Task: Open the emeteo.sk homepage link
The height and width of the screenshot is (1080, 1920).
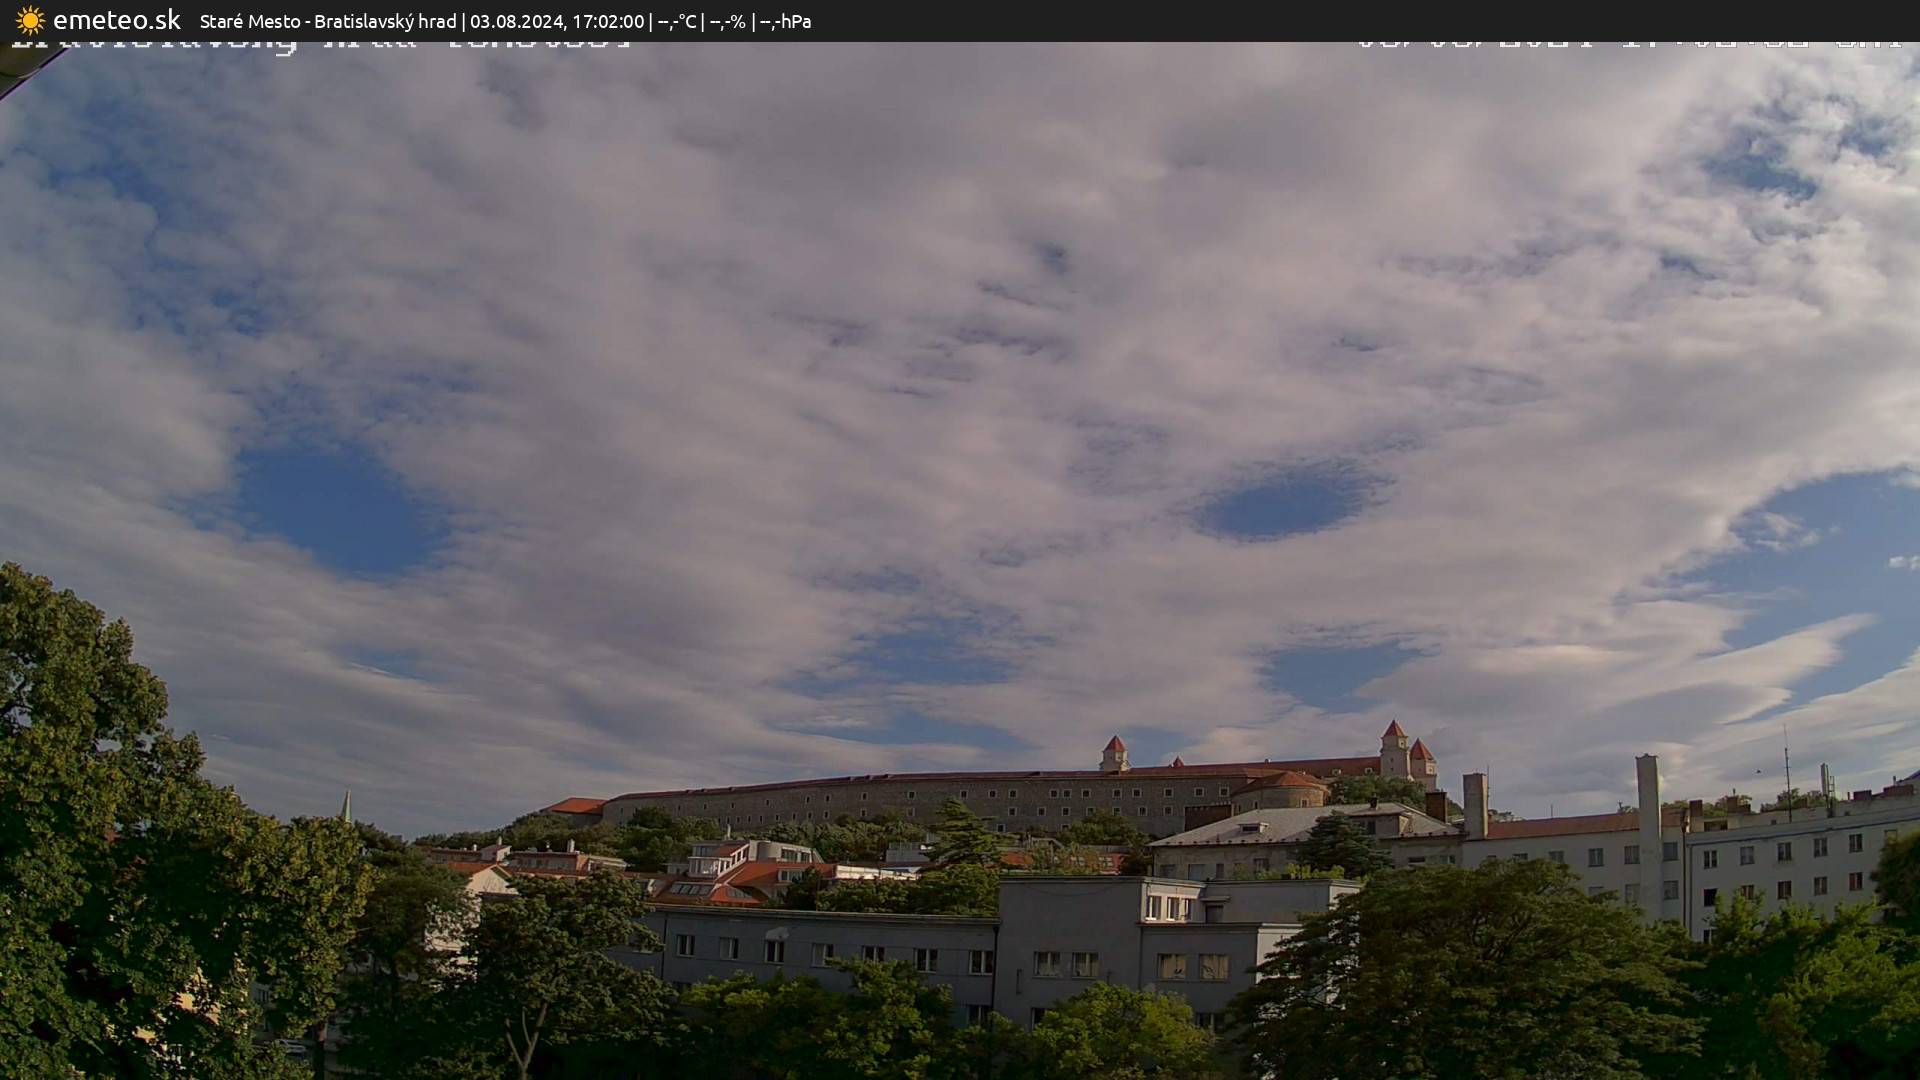Action: 115,20
